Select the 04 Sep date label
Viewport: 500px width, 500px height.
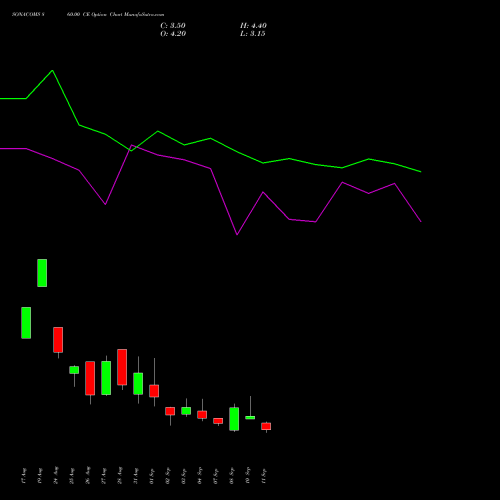tap(200, 475)
